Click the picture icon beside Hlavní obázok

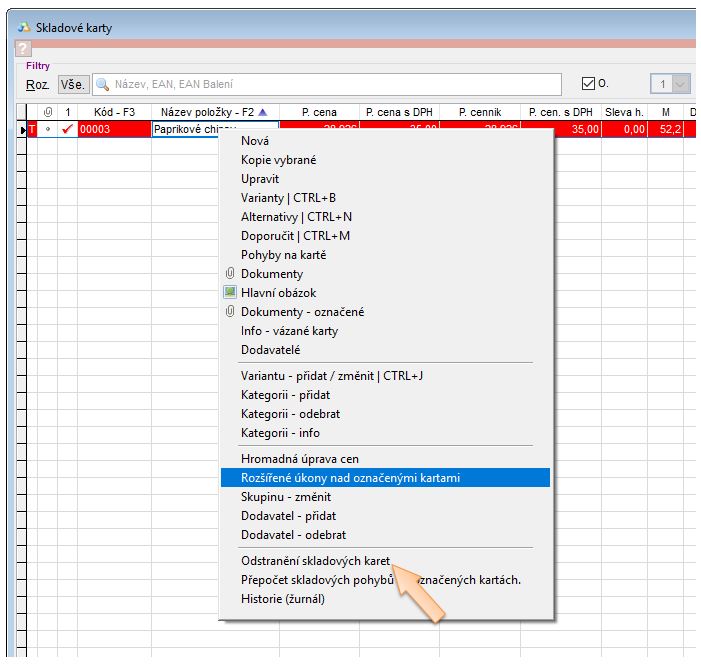tap(230, 293)
